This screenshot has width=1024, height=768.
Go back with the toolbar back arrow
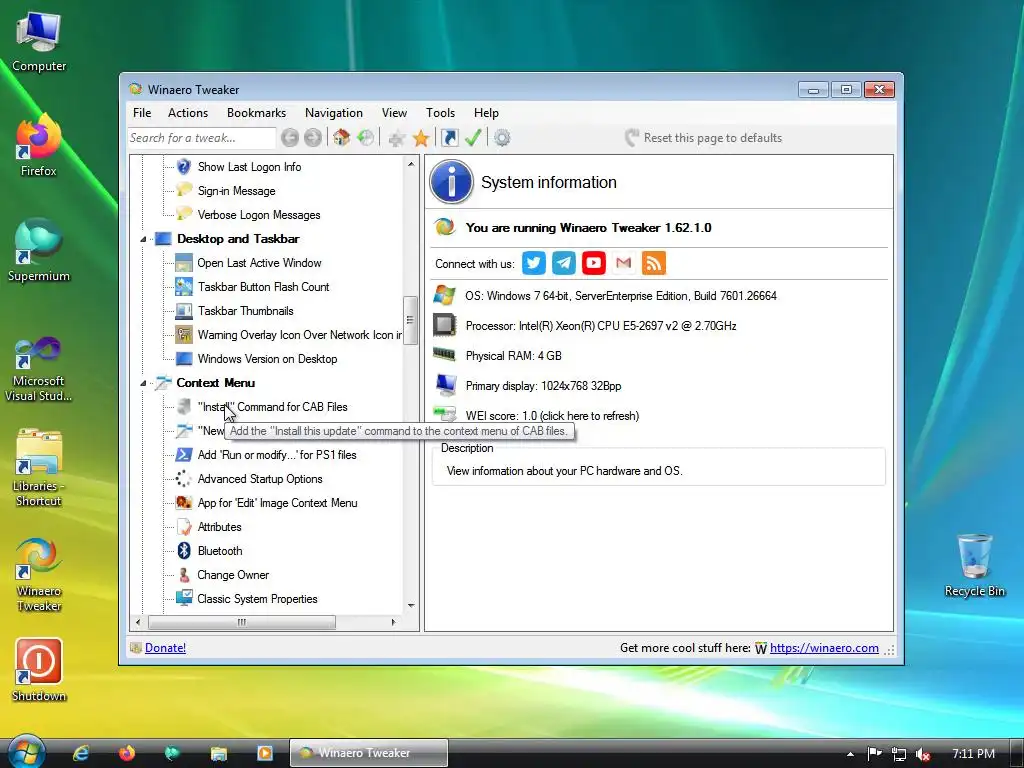pos(290,138)
